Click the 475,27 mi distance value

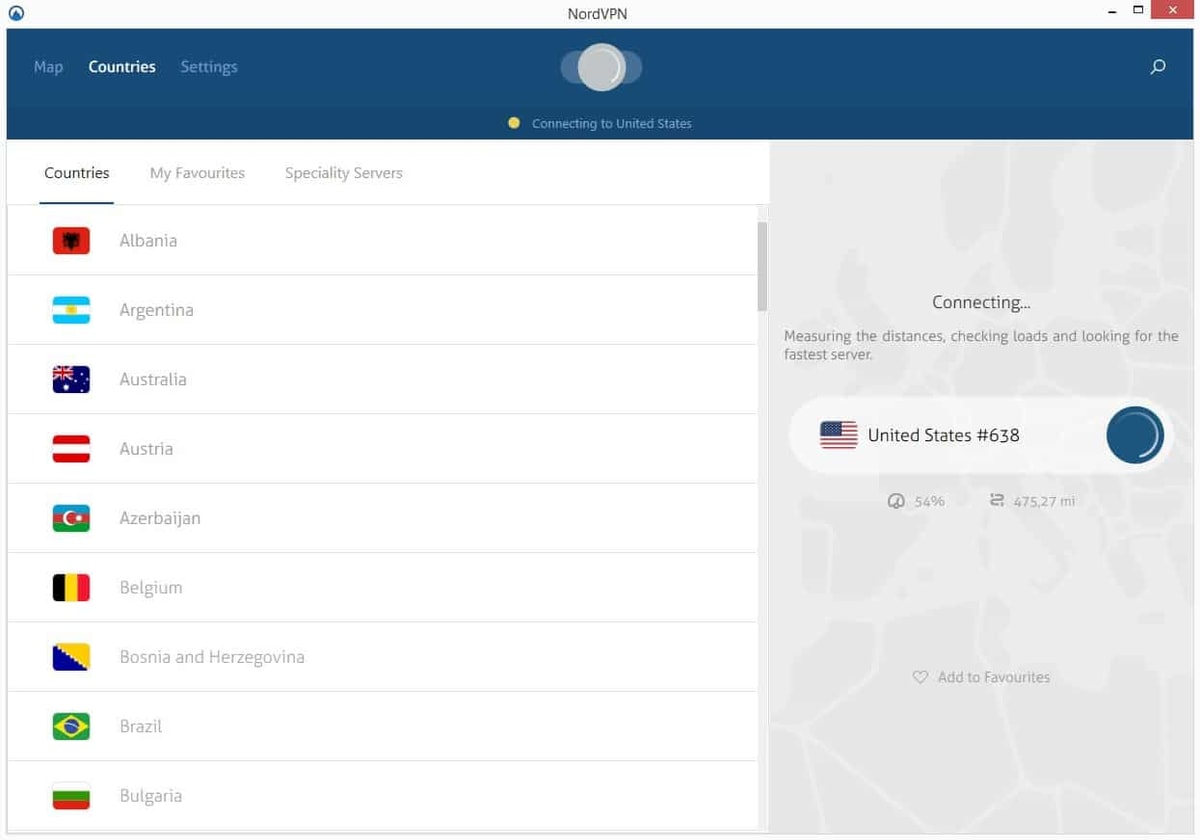click(x=1044, y=500)
